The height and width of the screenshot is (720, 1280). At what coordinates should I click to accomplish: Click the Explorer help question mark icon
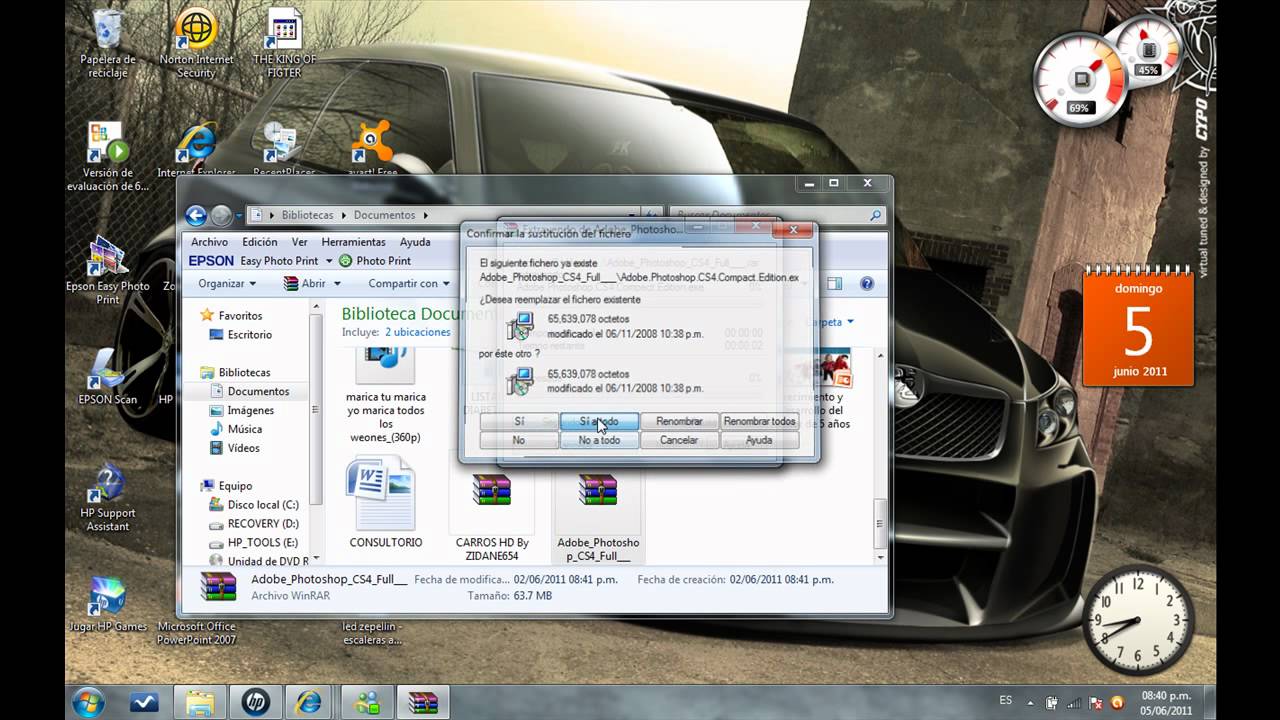tap(867, 284)
